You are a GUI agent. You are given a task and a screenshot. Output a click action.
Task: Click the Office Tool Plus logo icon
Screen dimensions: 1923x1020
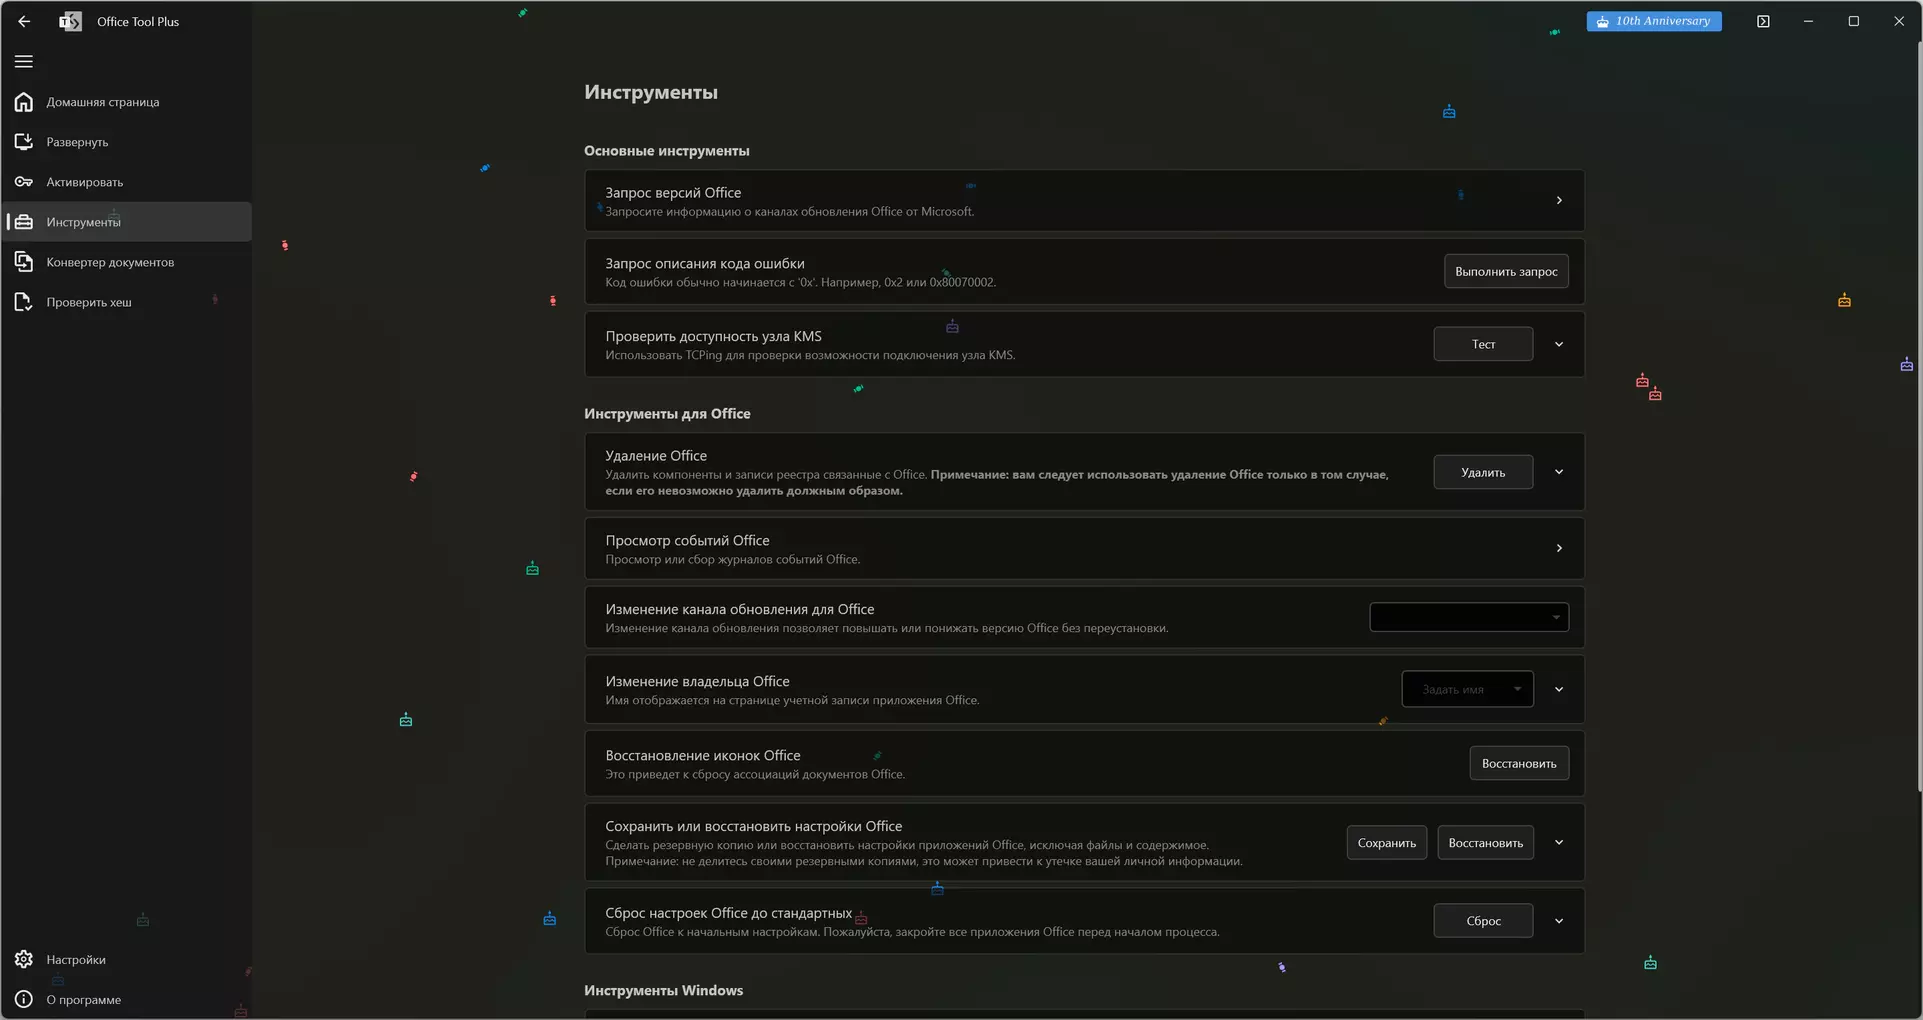click(x=70, y=21)
